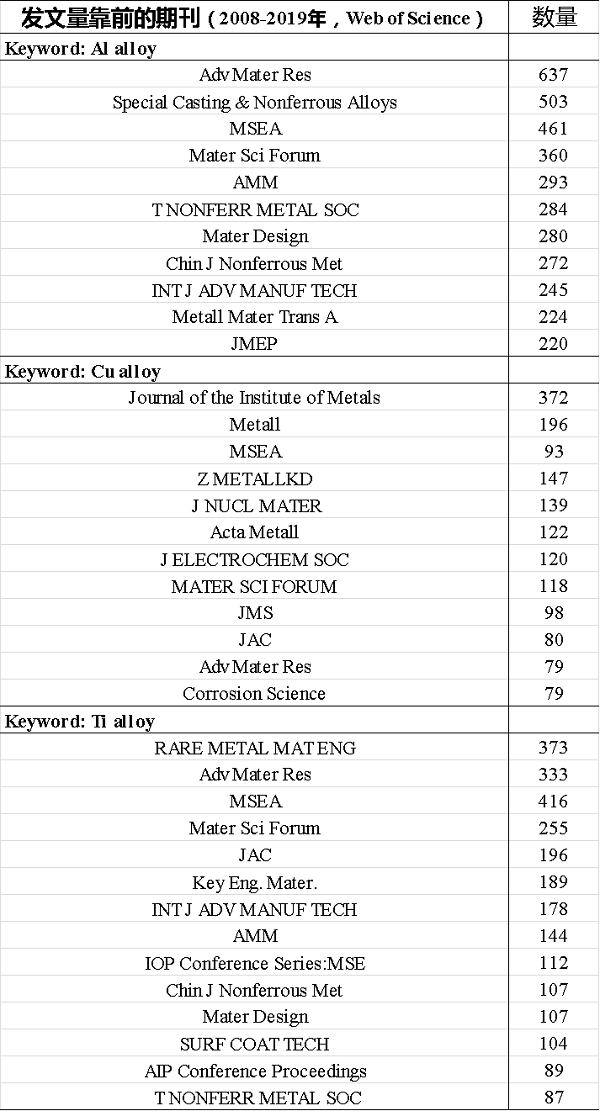The width and height of the screenshot is (600, 1111).
Task: Click the J NUCL MATER cell
Action: tap(254, 506)
